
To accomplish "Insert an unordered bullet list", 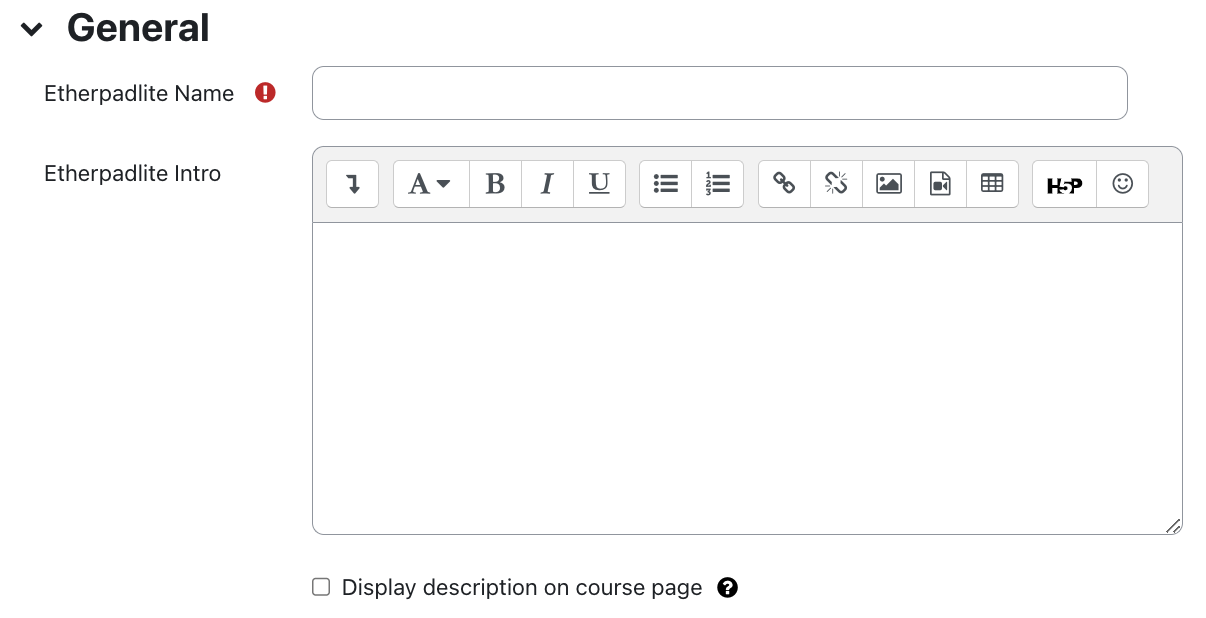I will (665, 184).
